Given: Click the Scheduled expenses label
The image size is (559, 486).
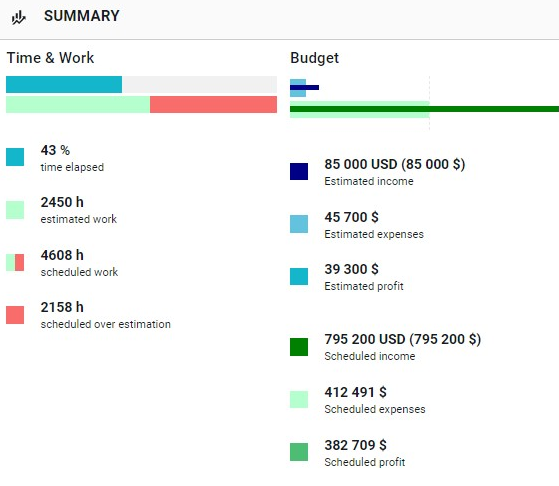Looking at the screenshot, I should (375, 409).
